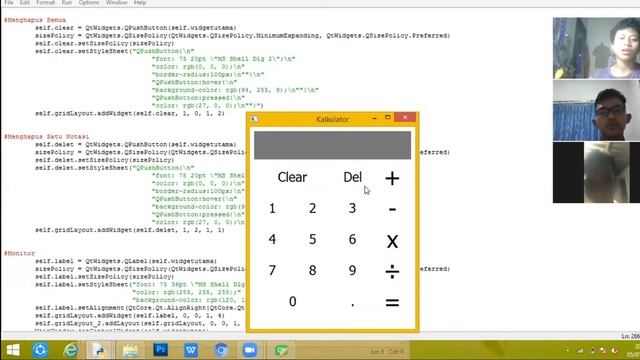The height and width of the screenshot is (360, 640).
Task: Click the multiply X key
Action: click(392, 240)
